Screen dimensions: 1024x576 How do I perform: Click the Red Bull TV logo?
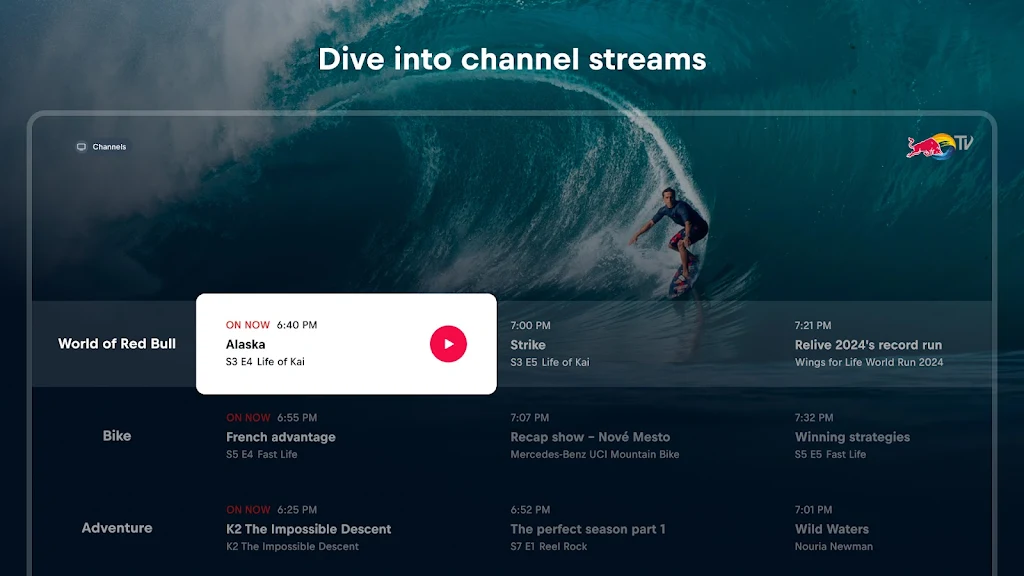[x=938, y=146]
